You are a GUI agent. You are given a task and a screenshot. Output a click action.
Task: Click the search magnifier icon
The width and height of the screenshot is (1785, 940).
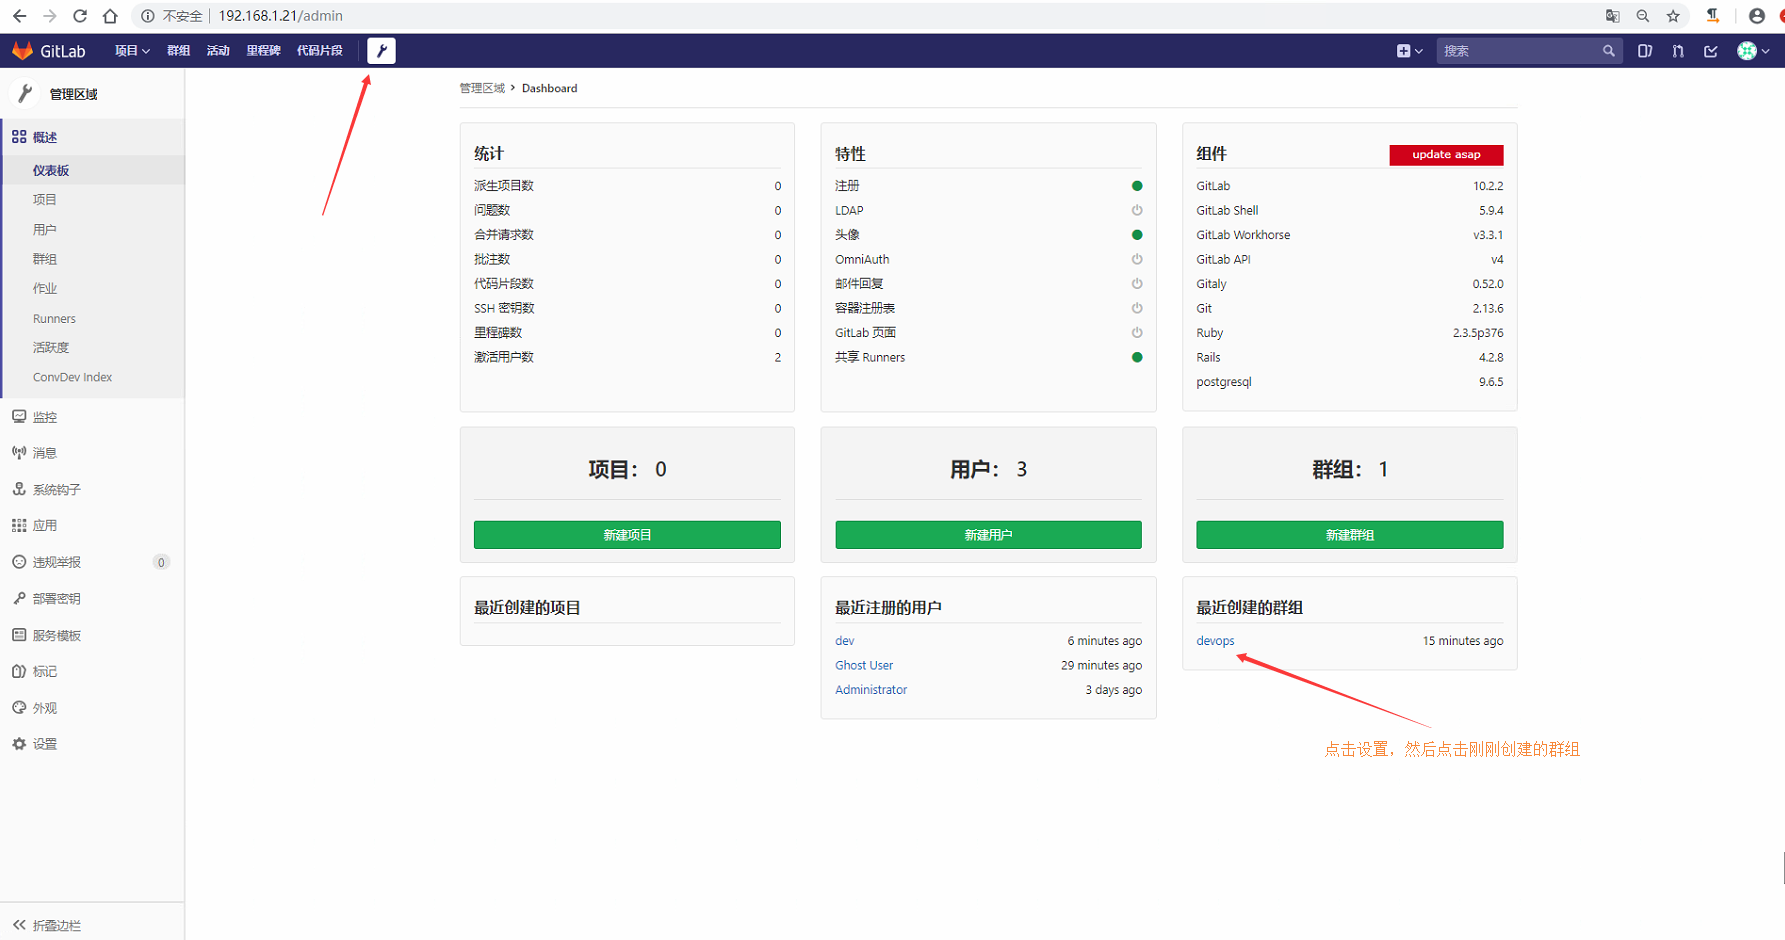tap(1608, 51)
